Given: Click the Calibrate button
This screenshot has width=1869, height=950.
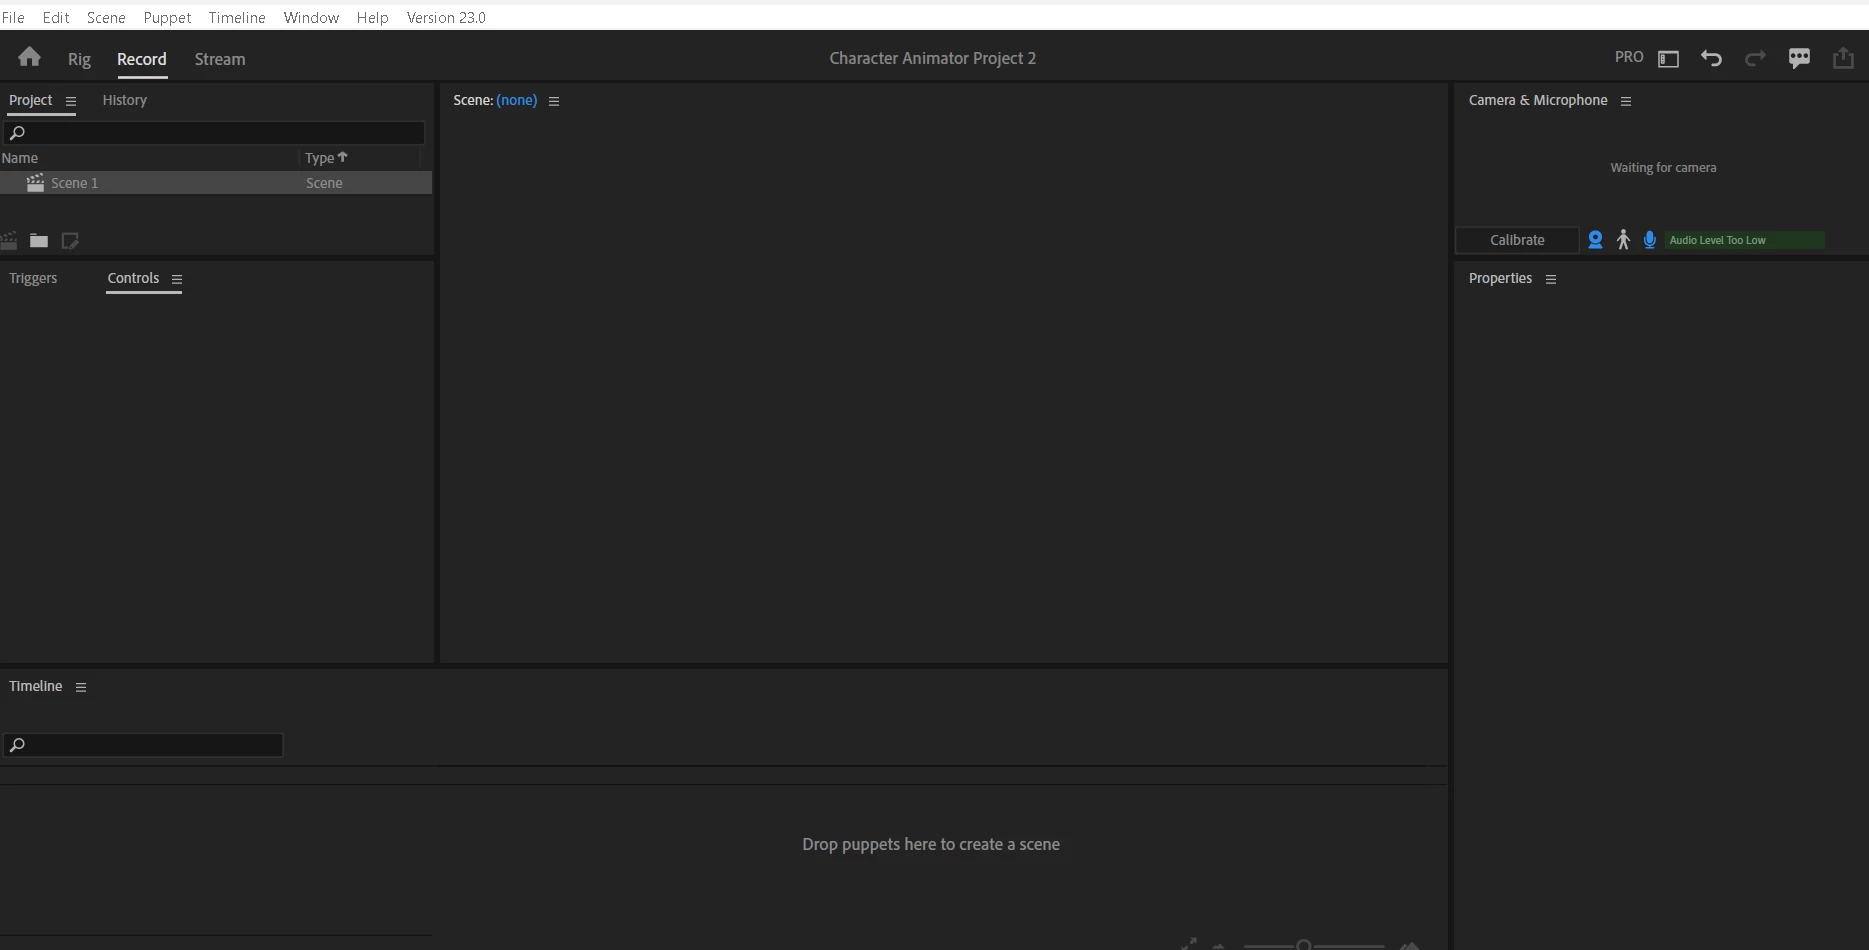Looking at the screenshot, I should 1517,240.
